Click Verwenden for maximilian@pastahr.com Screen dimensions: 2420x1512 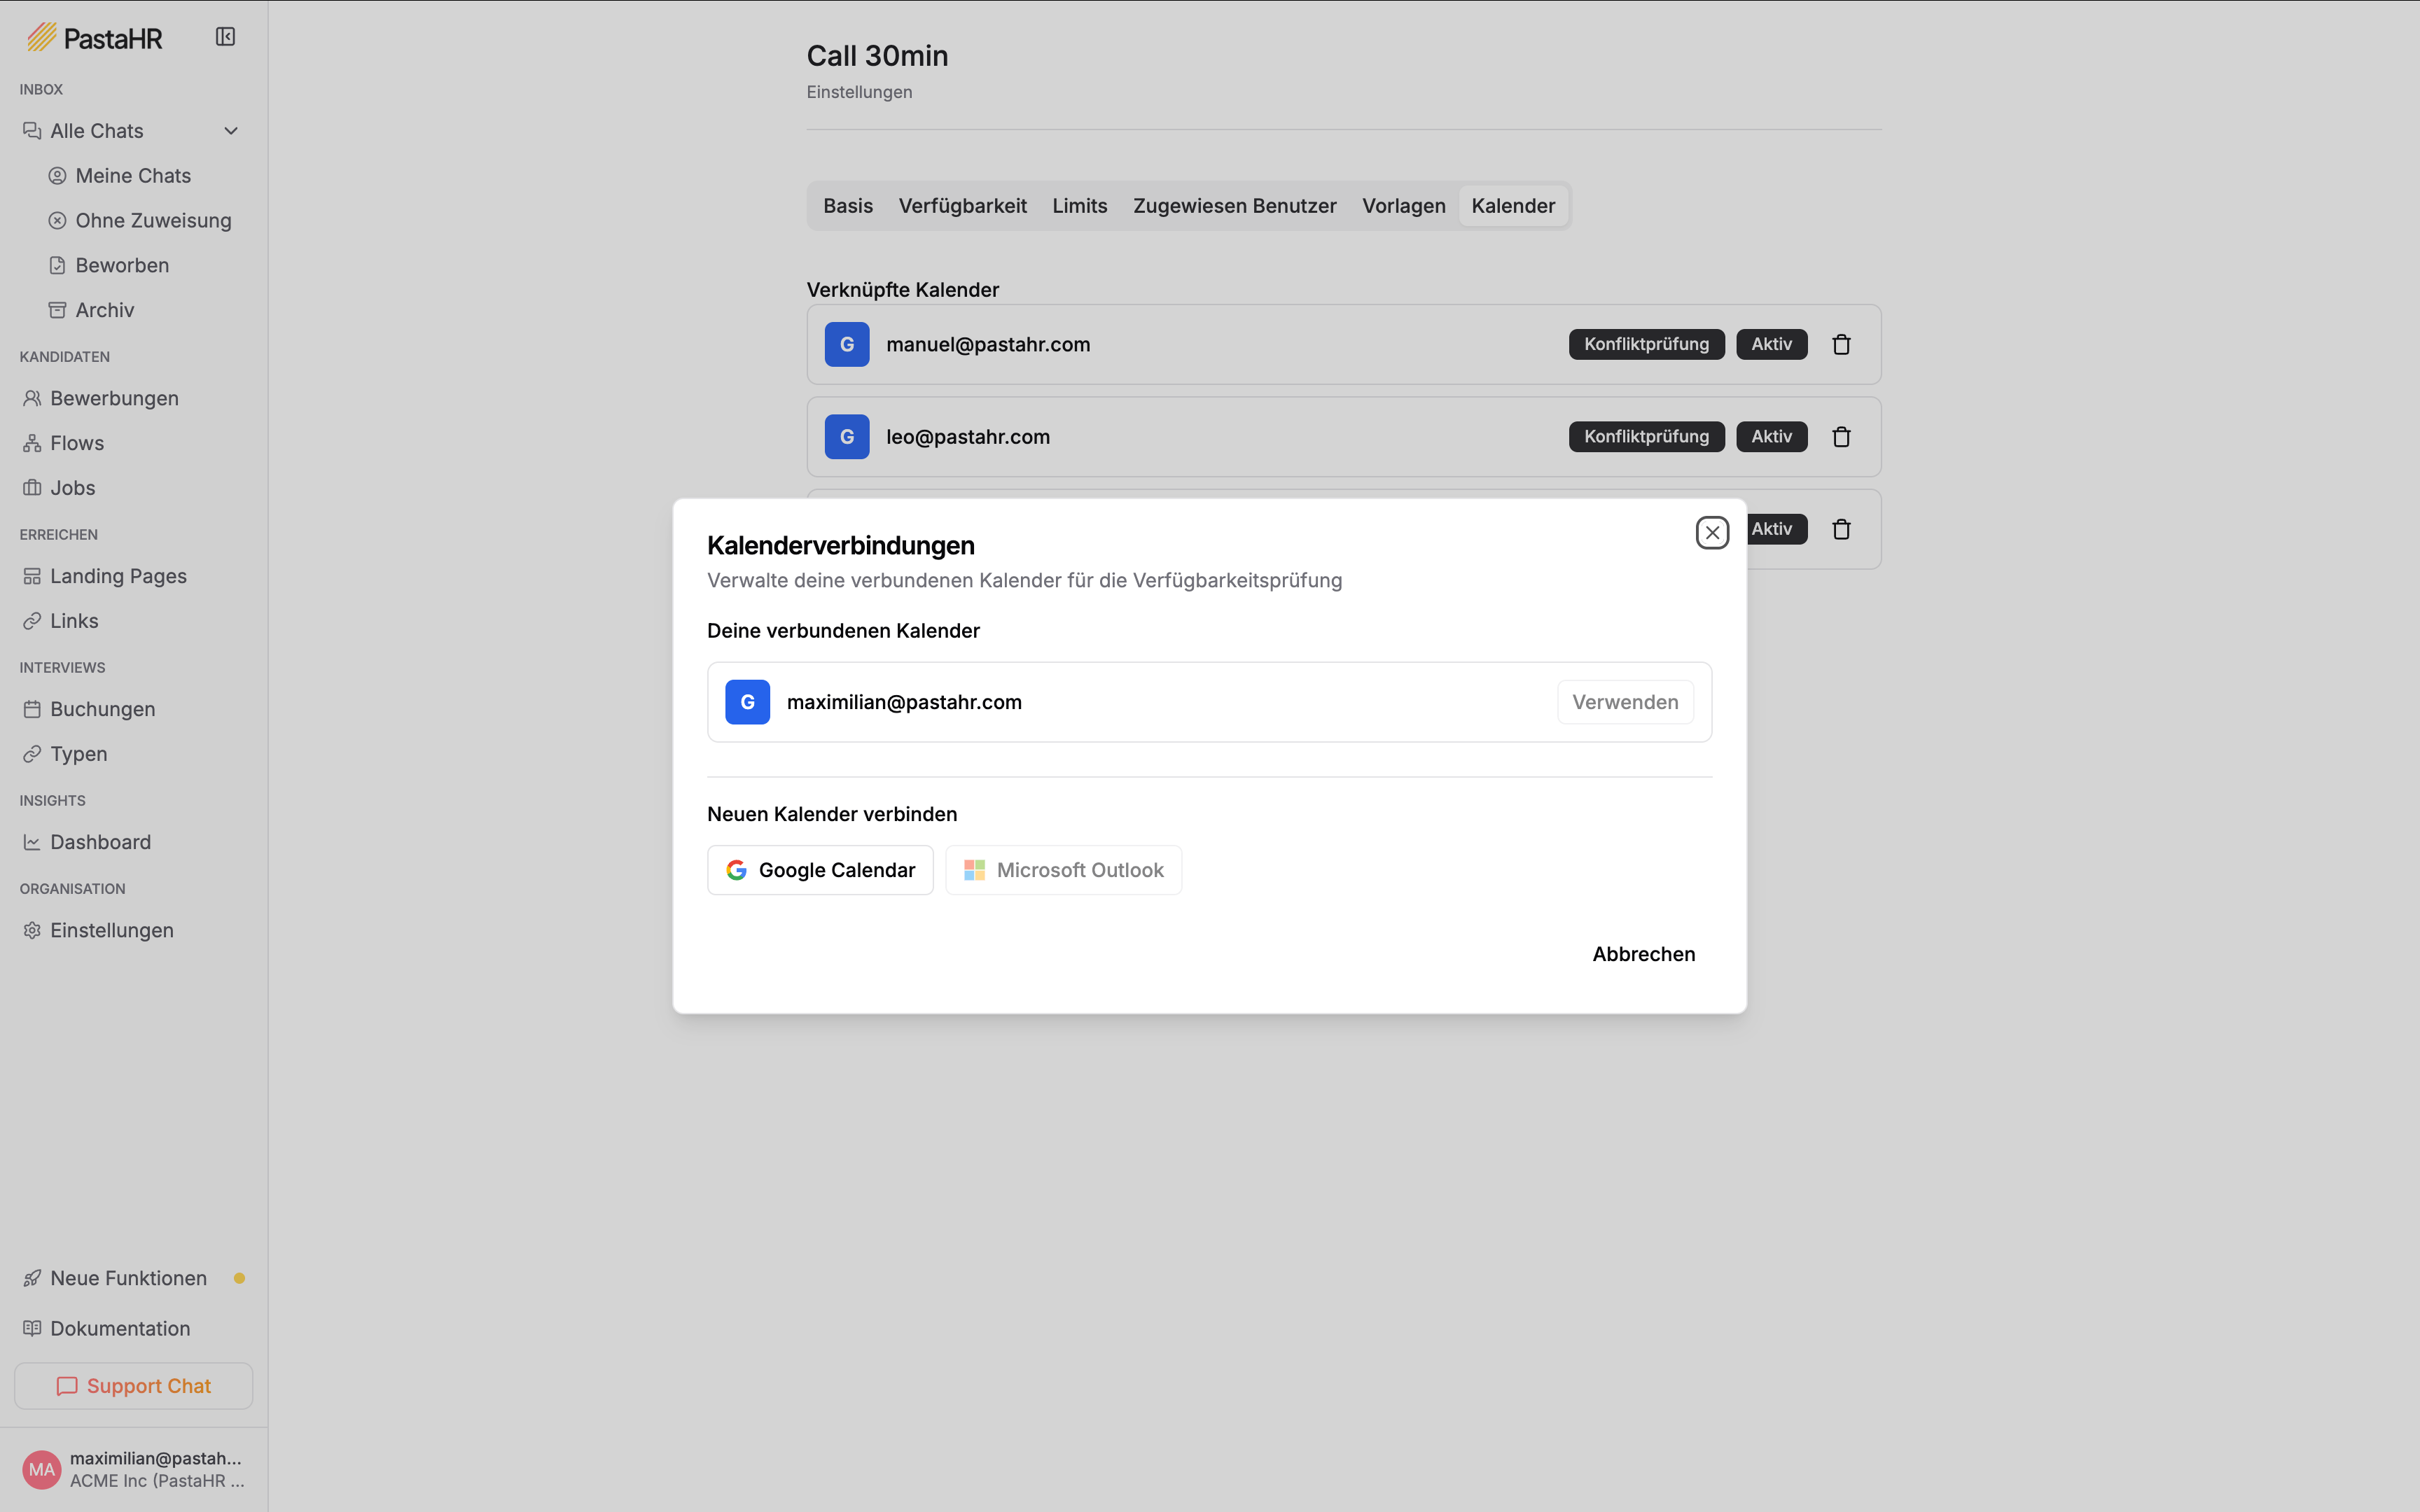[x=1625, y=702]
